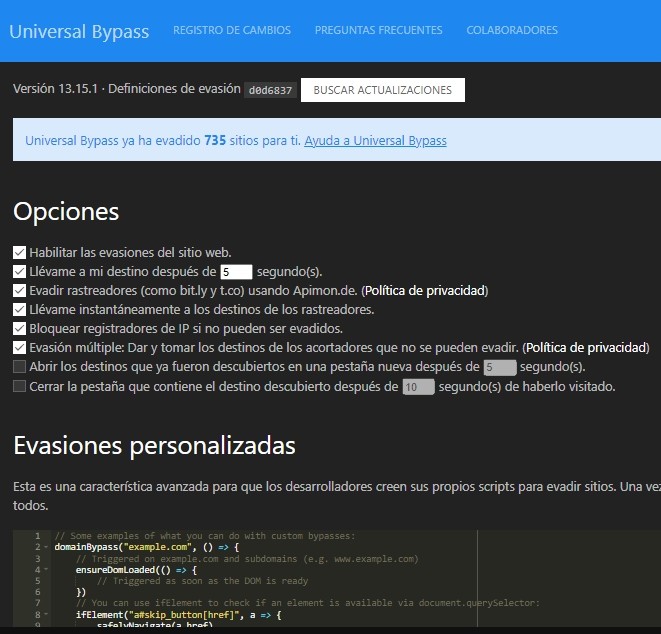Toggle Llévame instantáneamente a los destinos checkbox
Screen dimensions: 661x634
pos(19,309)
